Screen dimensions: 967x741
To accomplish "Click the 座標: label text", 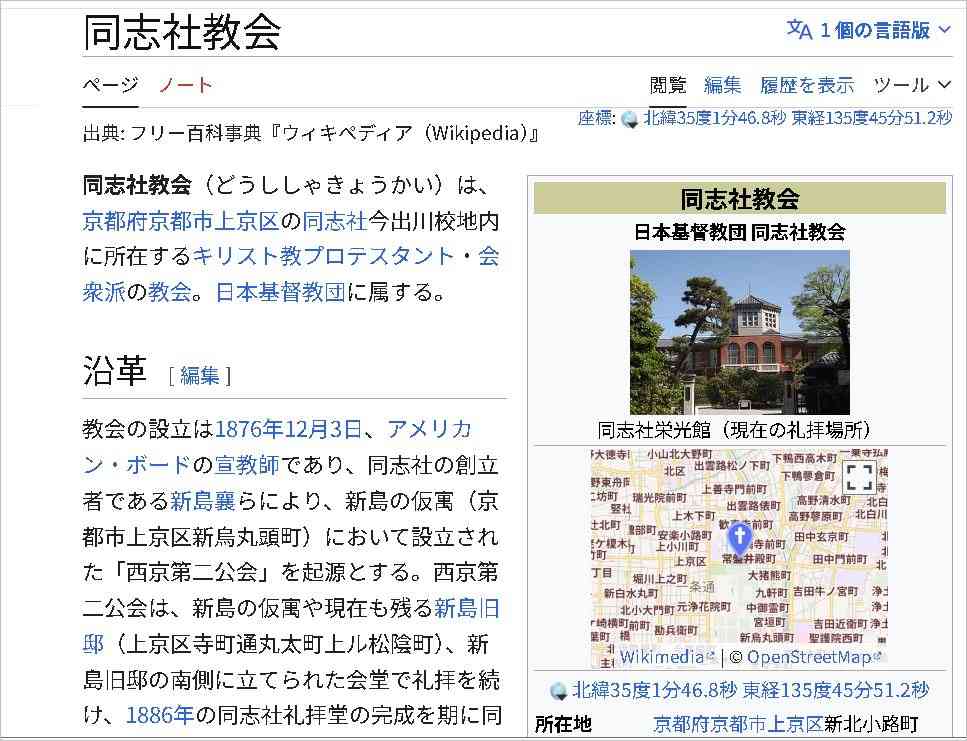I will [597, 118].
